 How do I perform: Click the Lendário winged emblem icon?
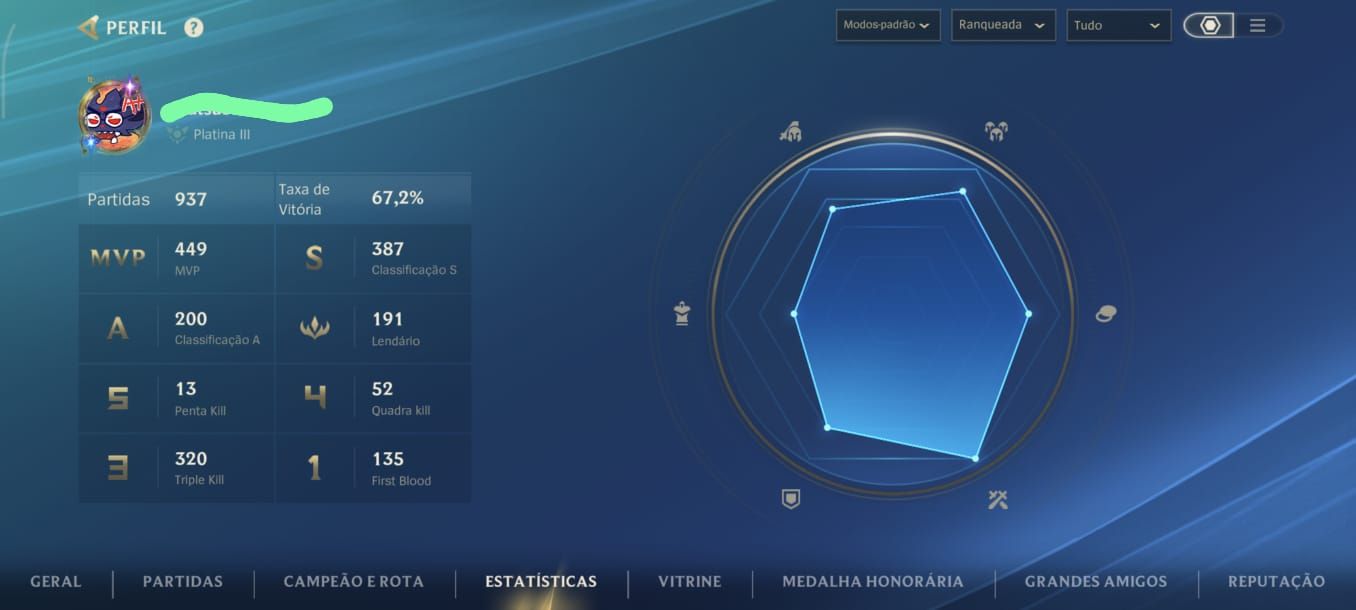[x=314, y=328]
